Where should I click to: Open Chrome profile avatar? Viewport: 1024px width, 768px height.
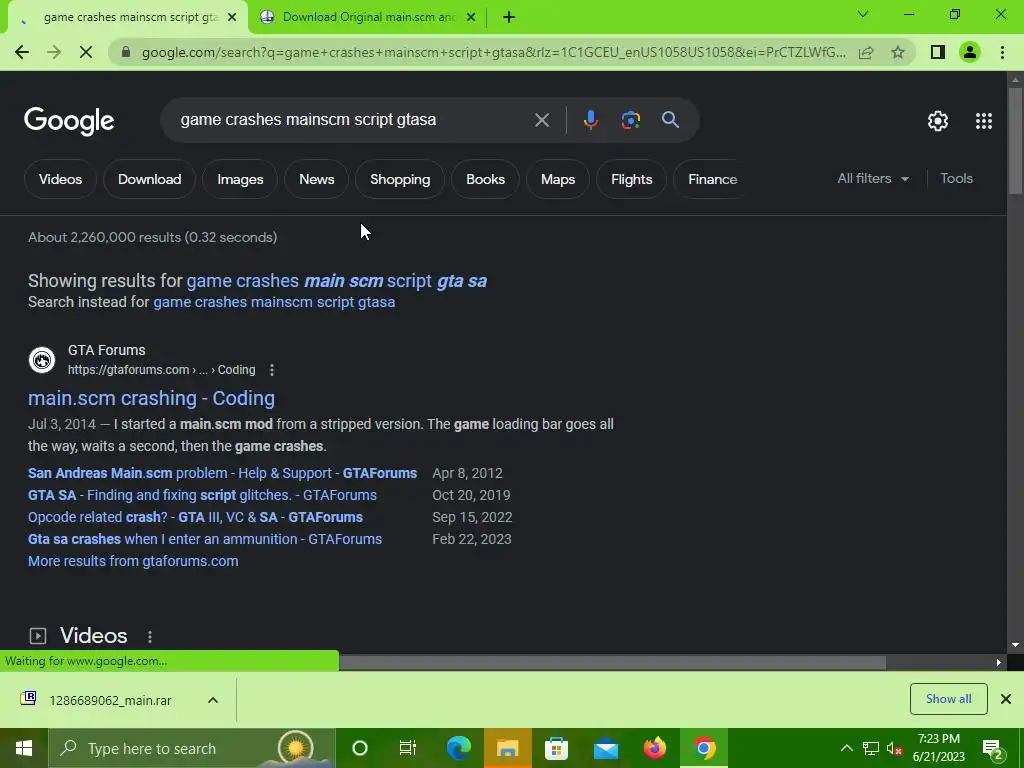coord(970,52)
